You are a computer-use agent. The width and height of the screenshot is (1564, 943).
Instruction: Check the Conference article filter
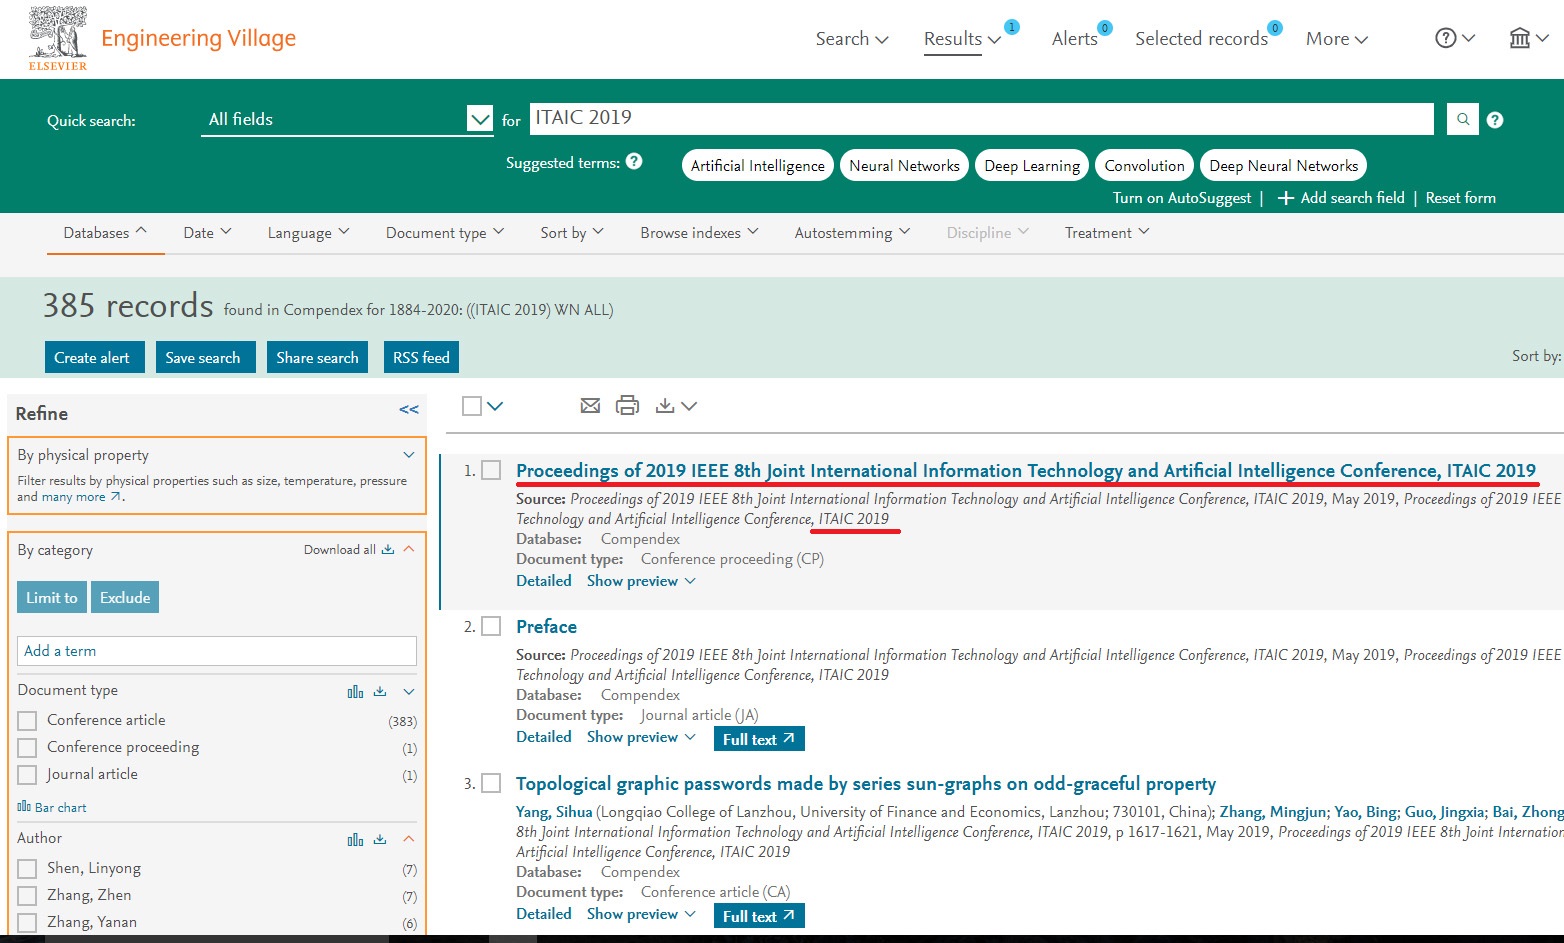28,720
